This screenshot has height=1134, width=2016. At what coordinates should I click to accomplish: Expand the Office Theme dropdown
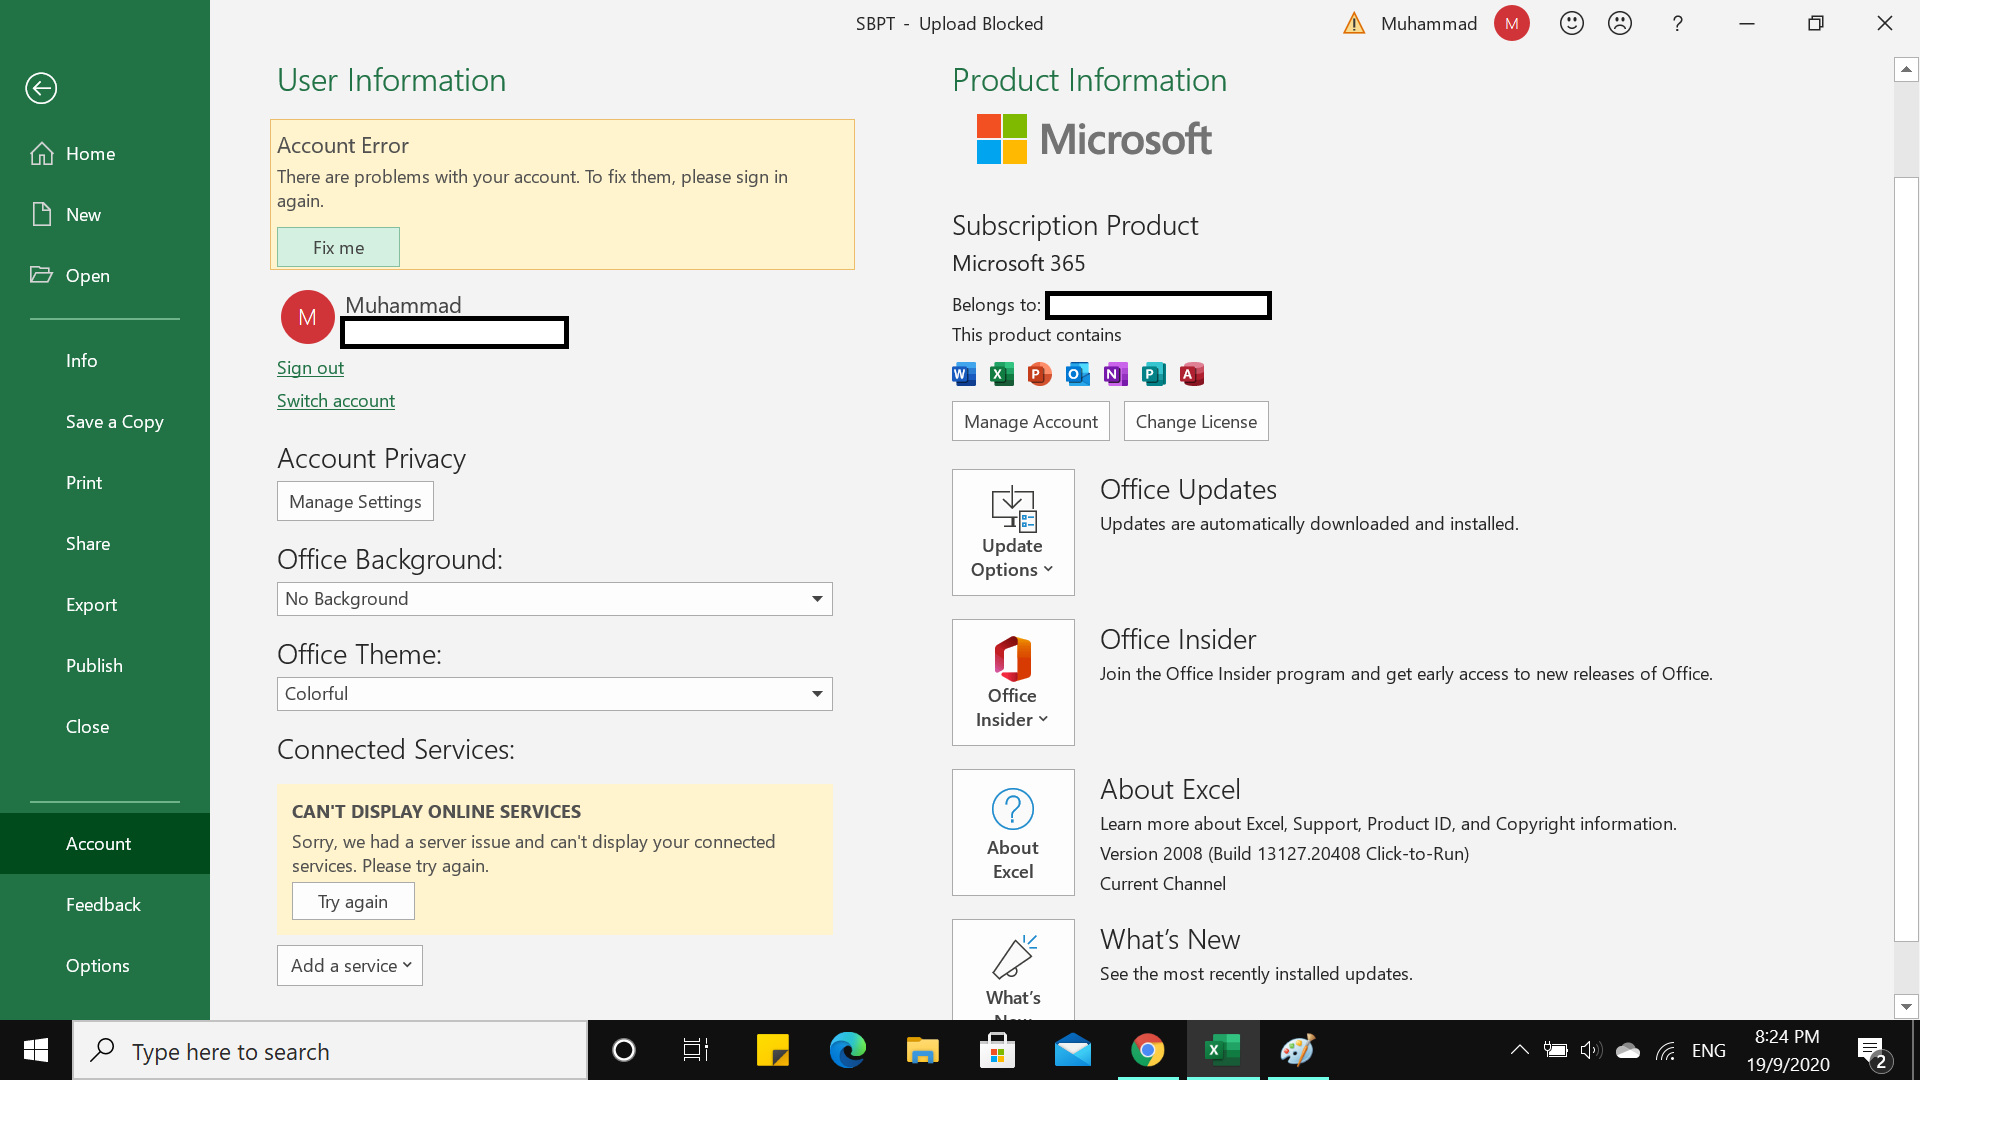click(554, 694)
